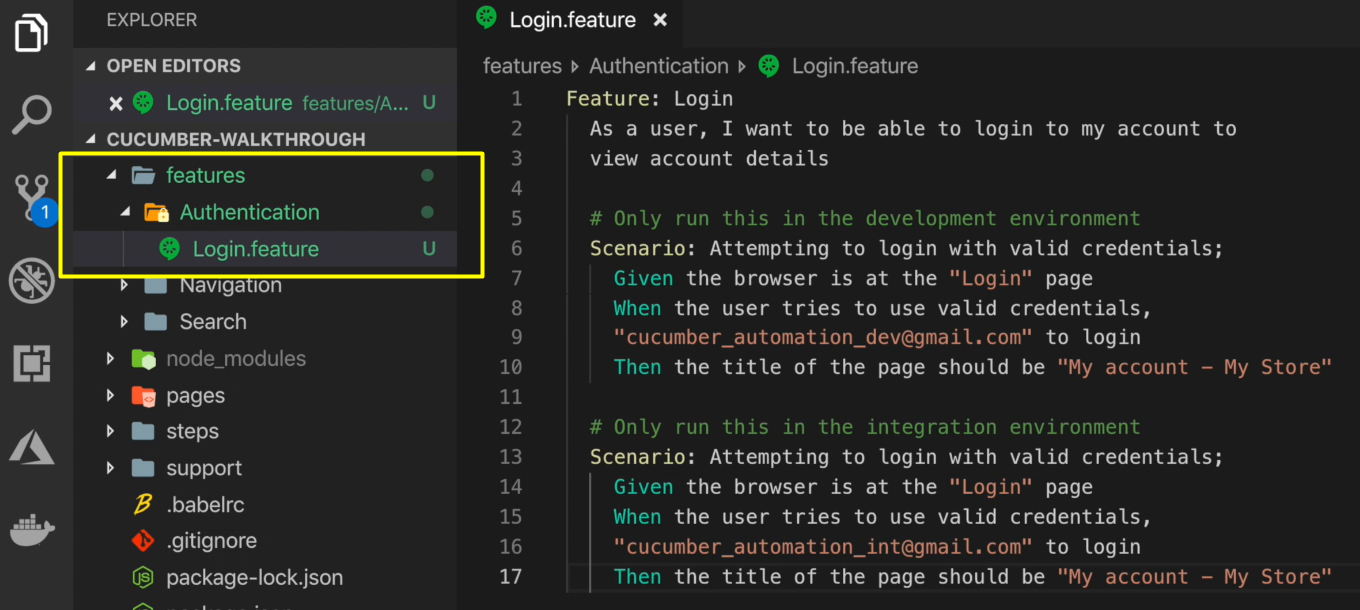
Task: Close the Login.feature editor tab
Action: coord(660,20)
